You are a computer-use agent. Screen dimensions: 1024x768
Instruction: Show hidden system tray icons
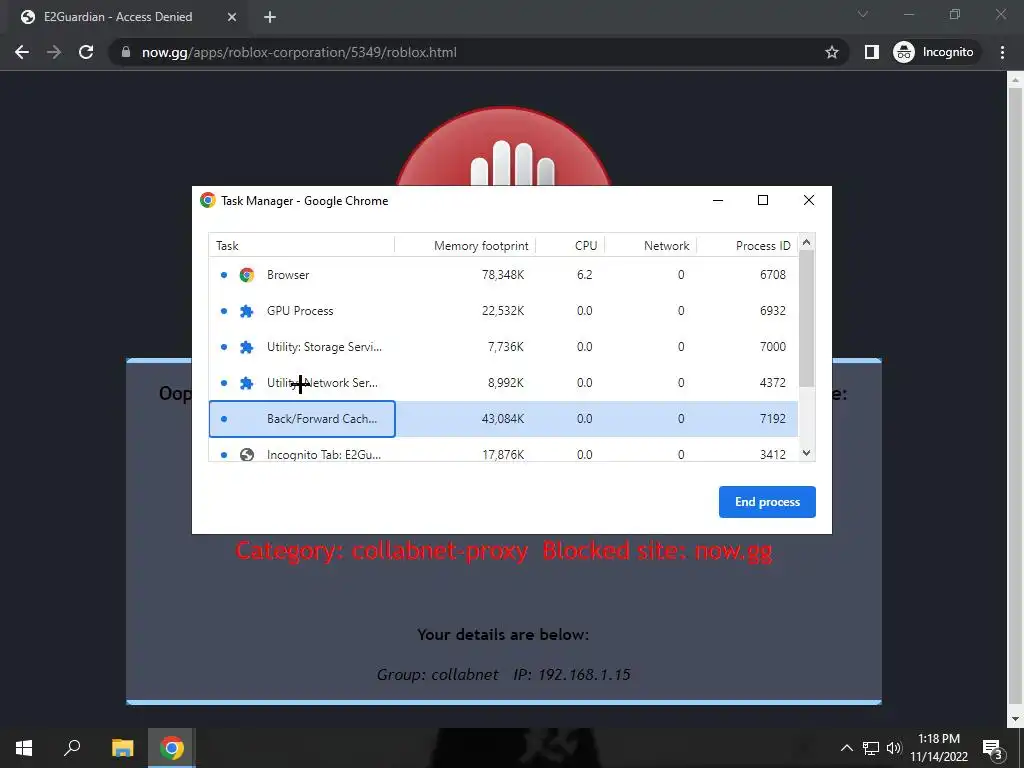click(x=846, y=748)
